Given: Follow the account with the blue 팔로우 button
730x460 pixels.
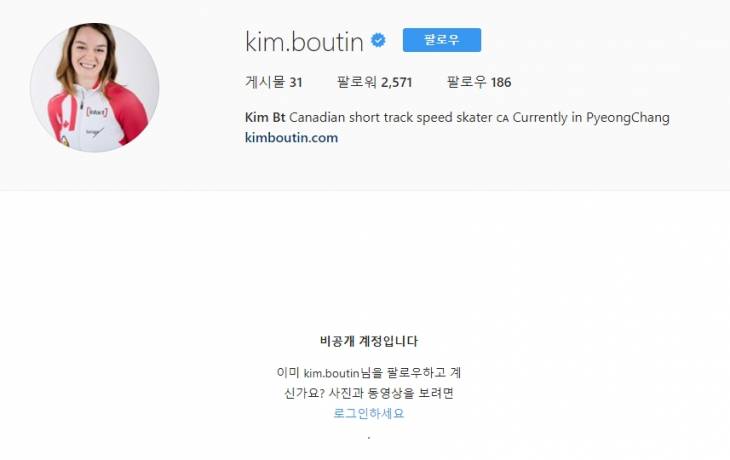Looking at the screenshot, I should (x=442, y=40).
